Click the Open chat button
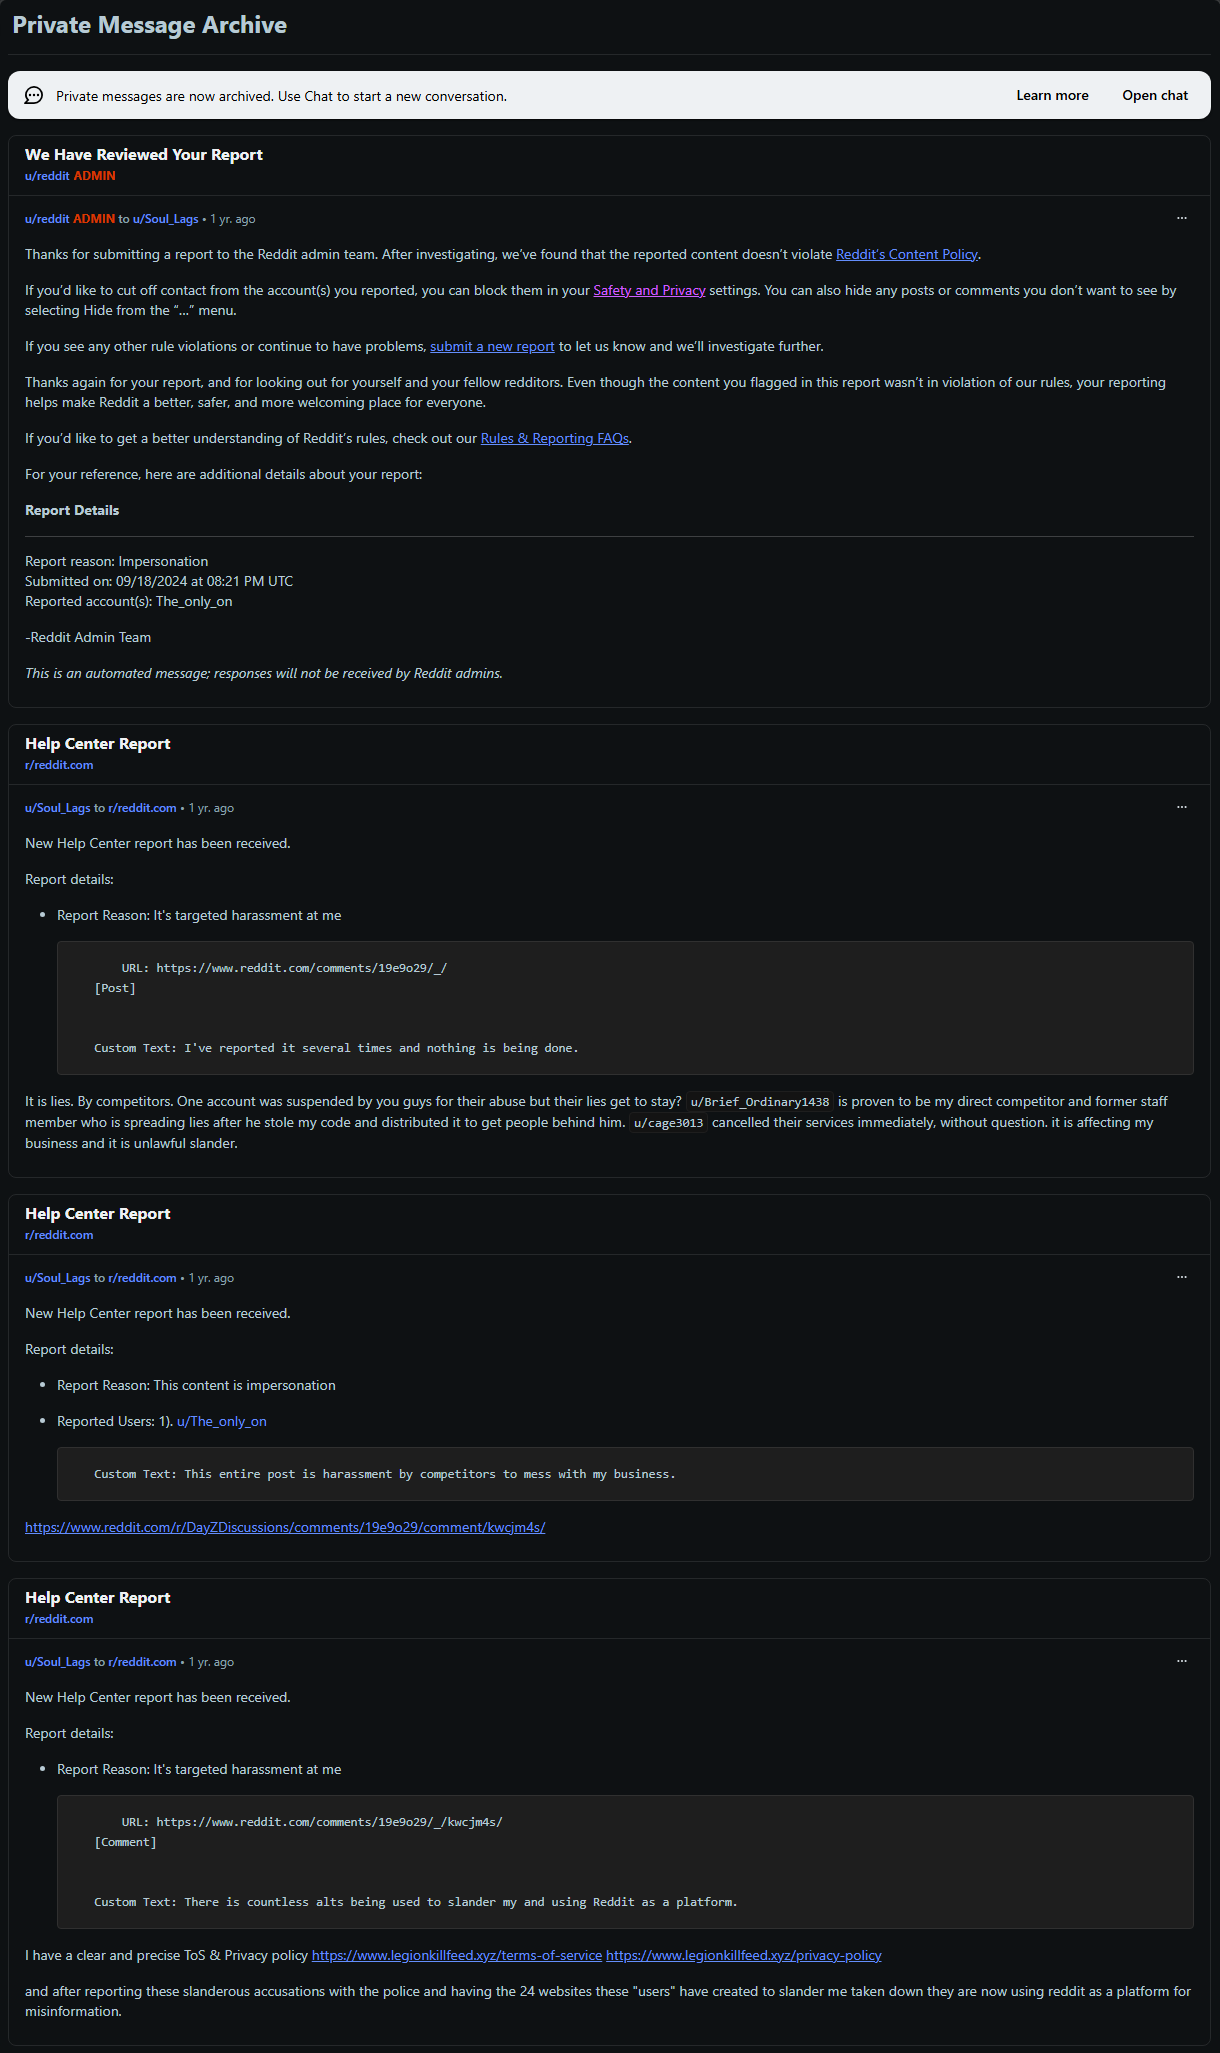1220x2053 pixels. coord(1155,95)
